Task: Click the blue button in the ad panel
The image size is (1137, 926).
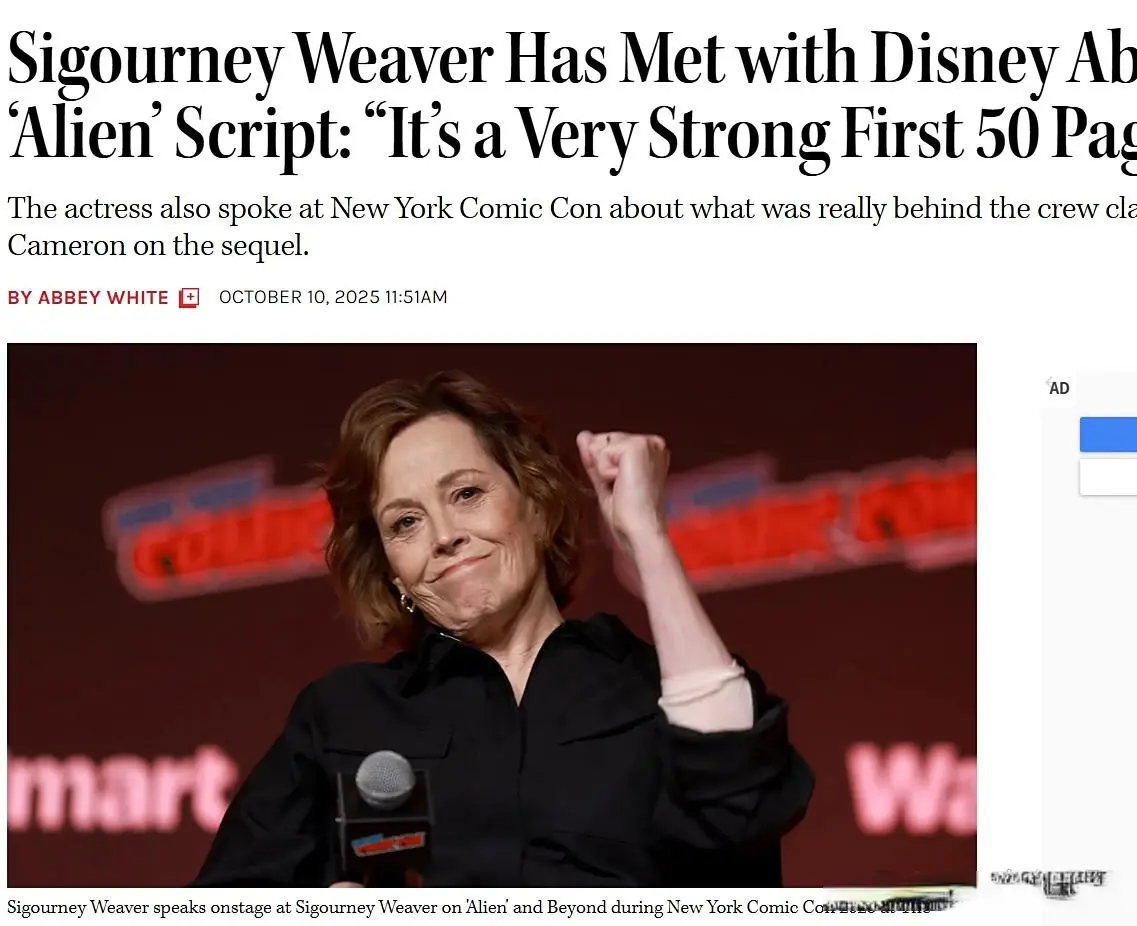Action: click(x=1108, y=435)
